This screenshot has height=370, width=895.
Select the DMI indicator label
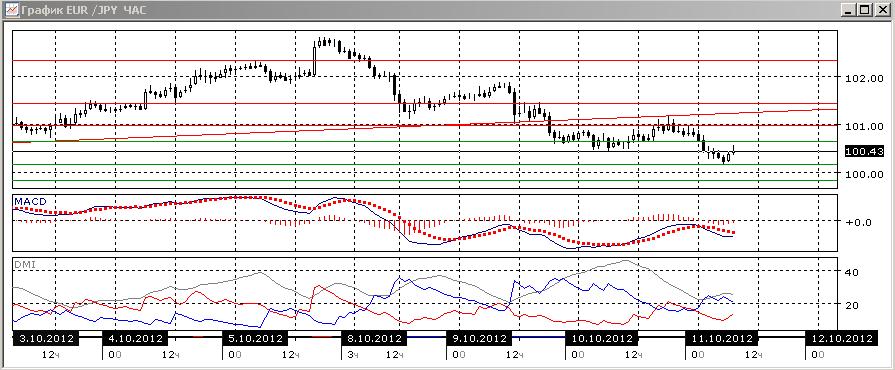25,264
